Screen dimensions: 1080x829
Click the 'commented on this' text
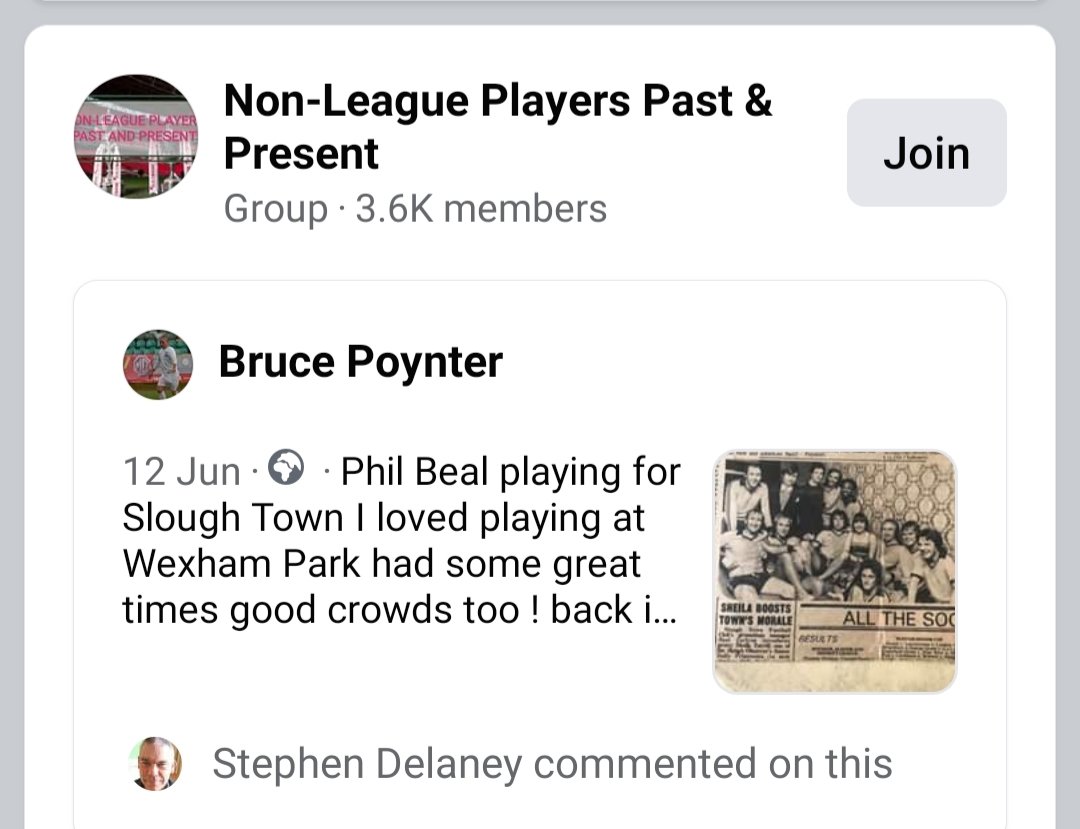[713, 764]
